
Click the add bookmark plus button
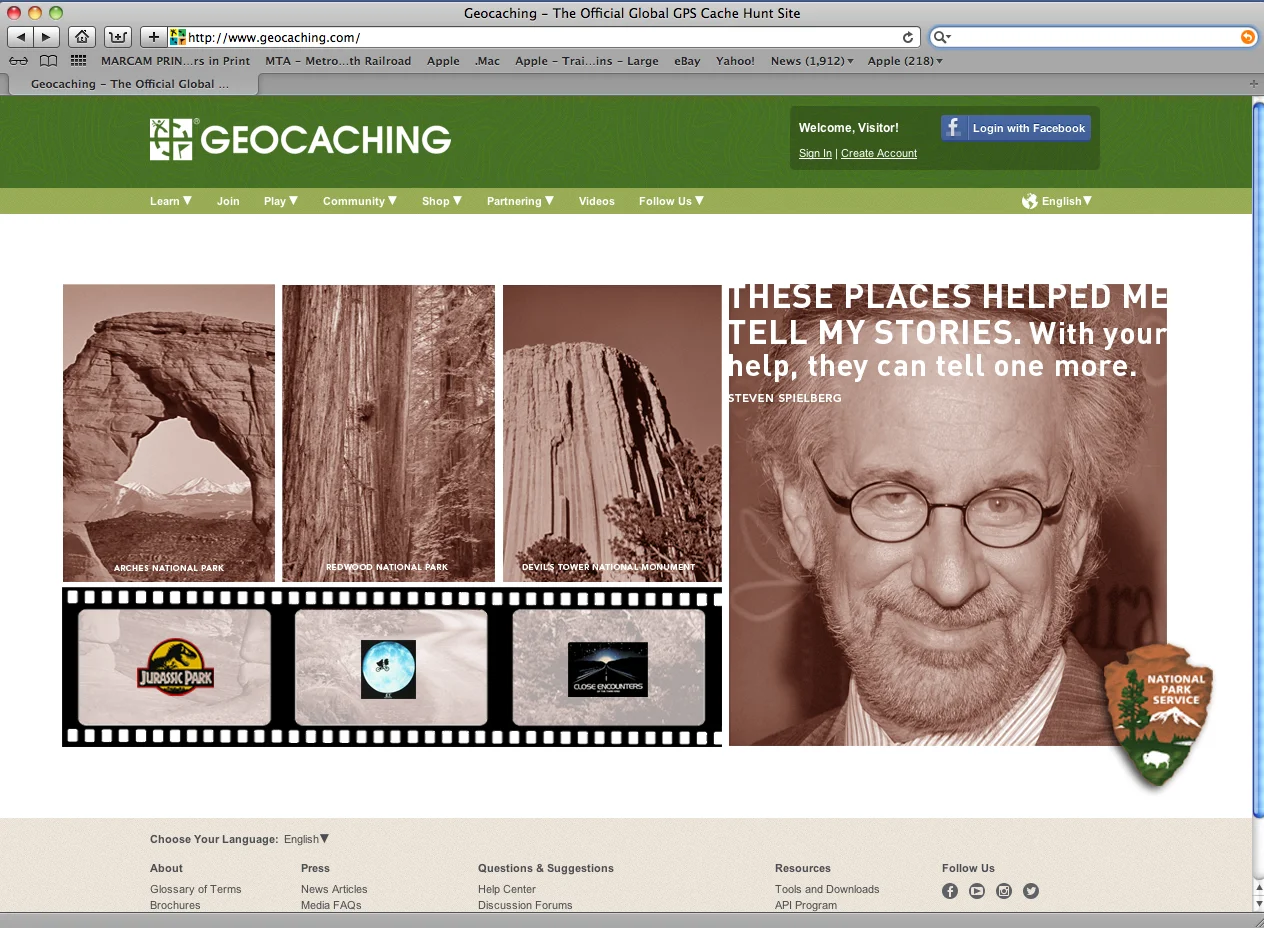tap(153, 37)
